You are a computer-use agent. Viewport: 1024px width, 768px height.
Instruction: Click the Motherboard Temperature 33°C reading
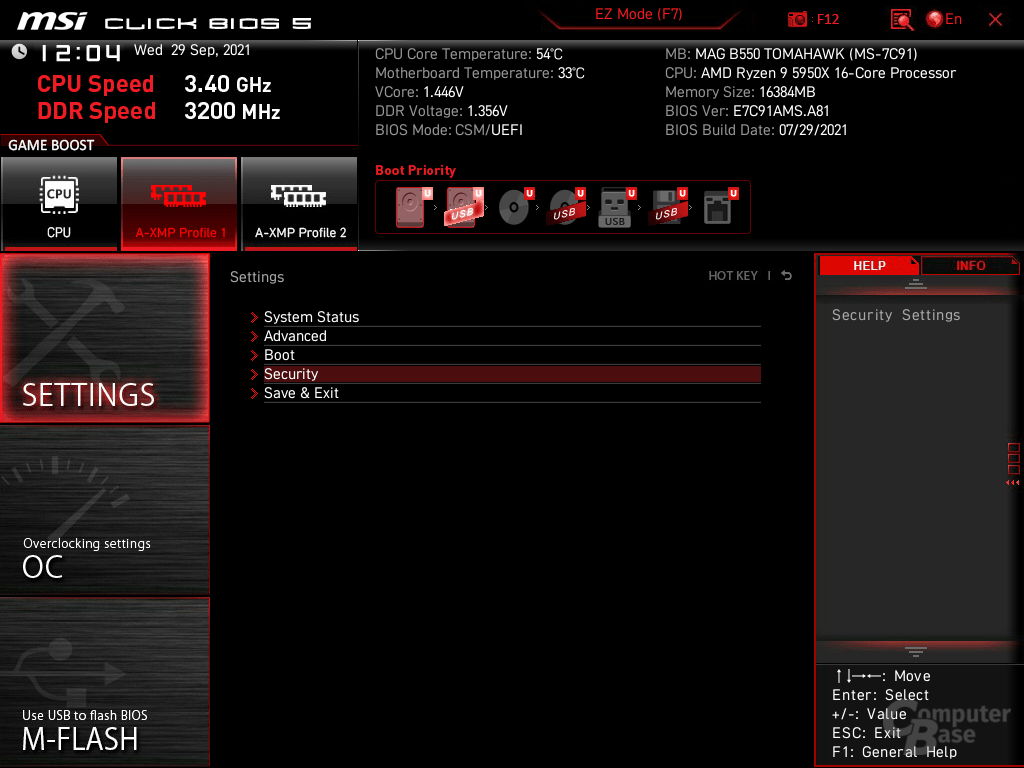479,73
